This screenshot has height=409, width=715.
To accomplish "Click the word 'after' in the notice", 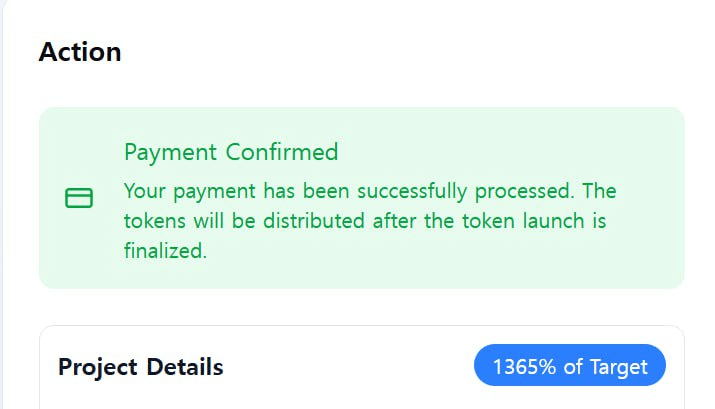I will (394, 221).
